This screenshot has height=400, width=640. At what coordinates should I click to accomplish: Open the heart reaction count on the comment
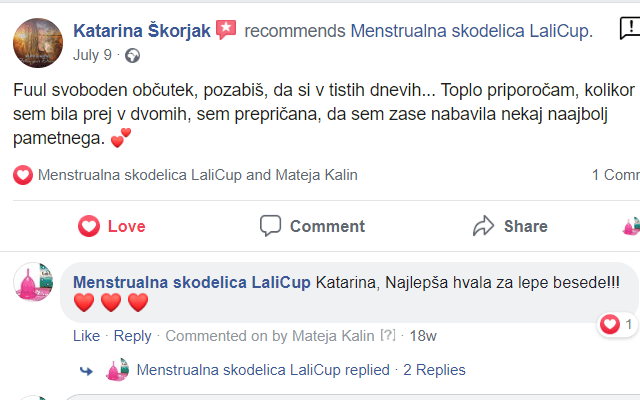pyautogui.click(x=616, y=324)
